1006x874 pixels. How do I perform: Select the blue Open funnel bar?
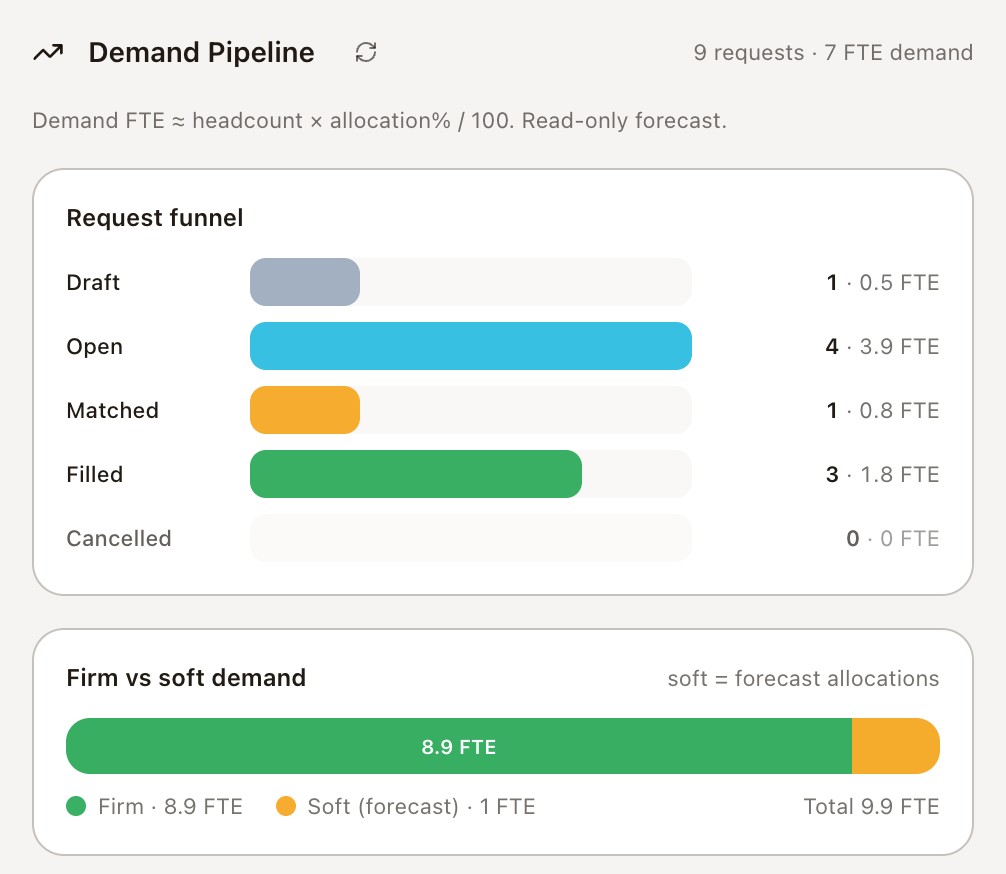[x=471, y=347]
